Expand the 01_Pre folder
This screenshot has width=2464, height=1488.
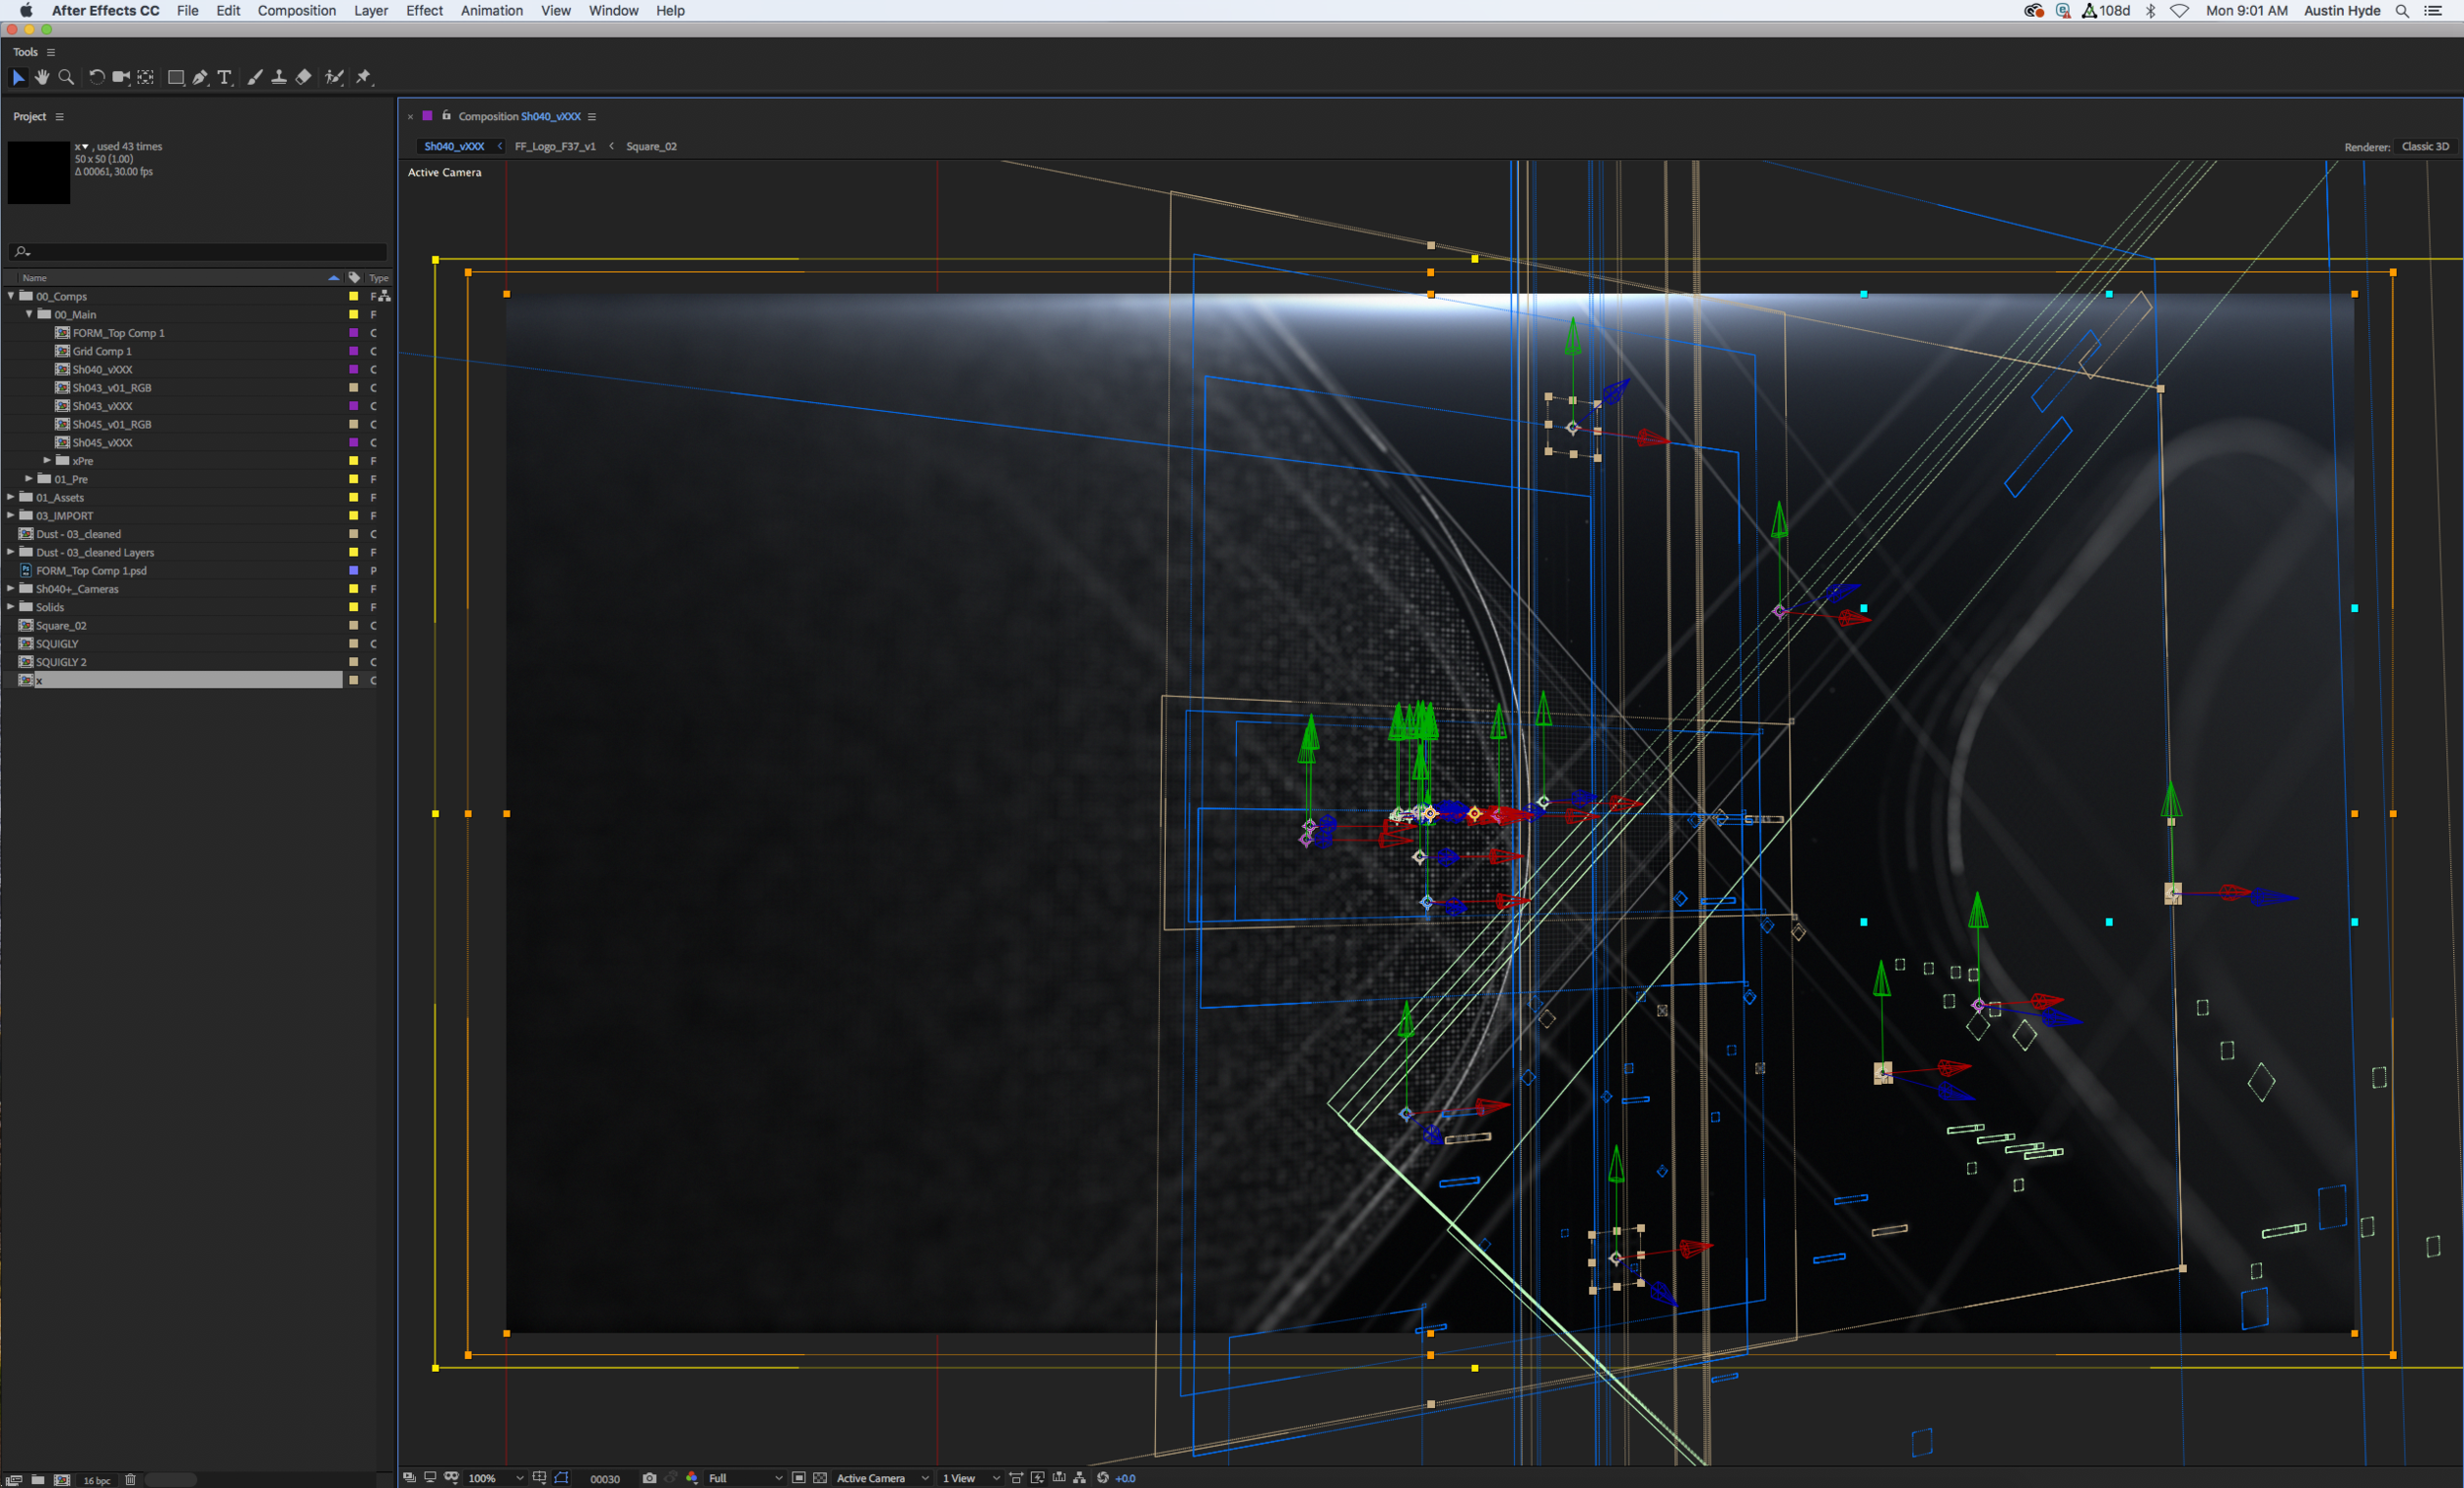pos(29,479)
